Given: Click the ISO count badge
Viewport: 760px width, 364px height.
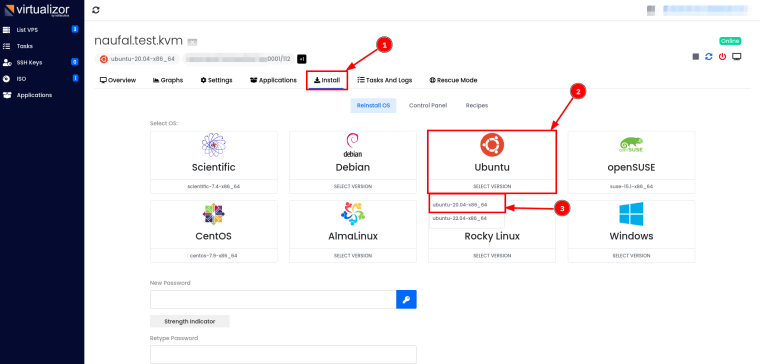Looking at the screenshot, I should [75, 78].
